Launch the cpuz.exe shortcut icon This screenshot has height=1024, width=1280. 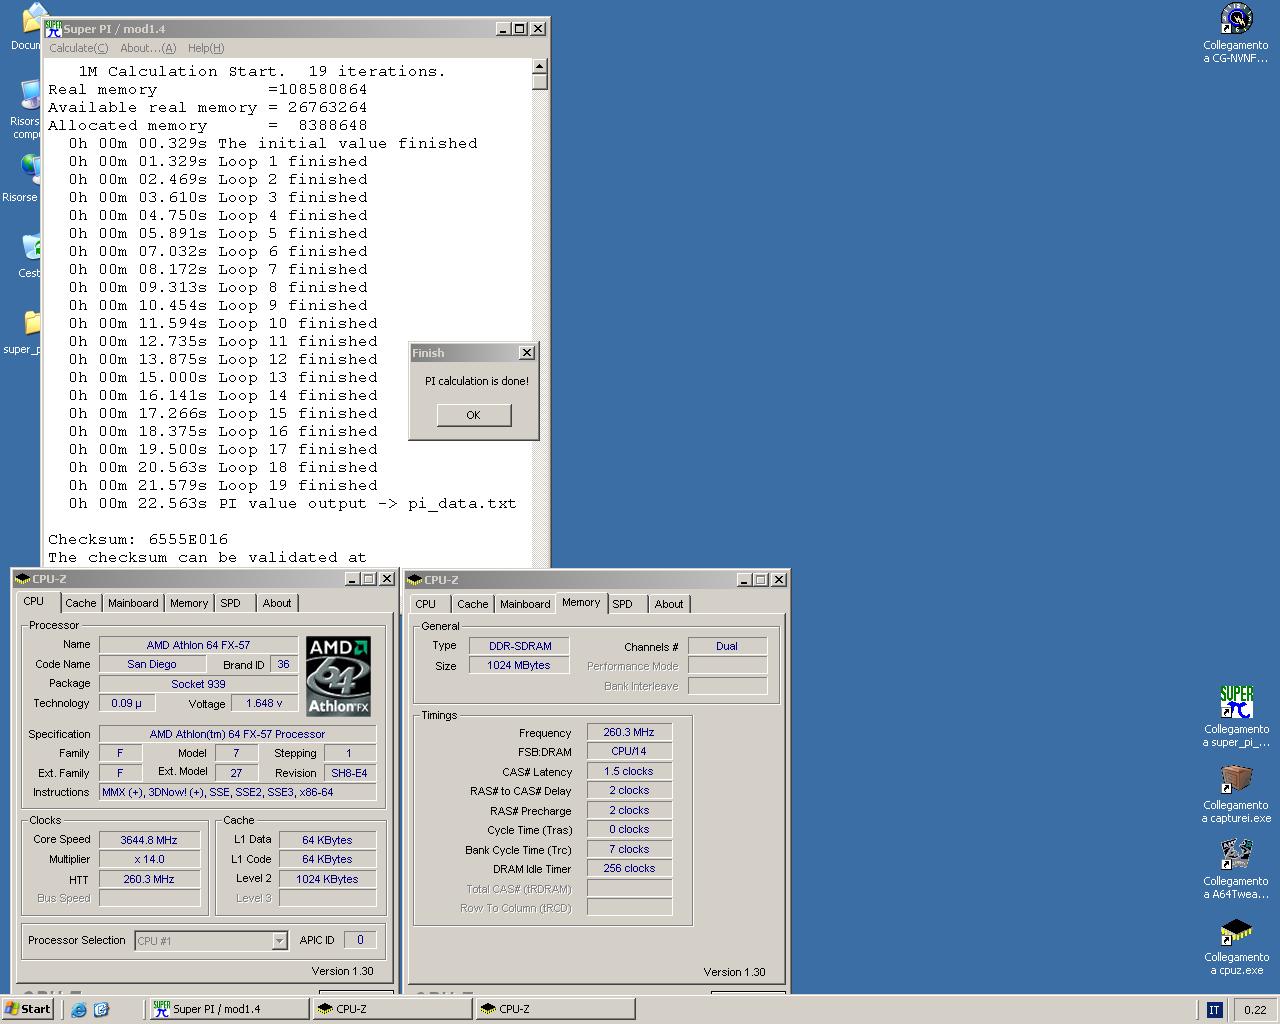tap(1236, 931)
